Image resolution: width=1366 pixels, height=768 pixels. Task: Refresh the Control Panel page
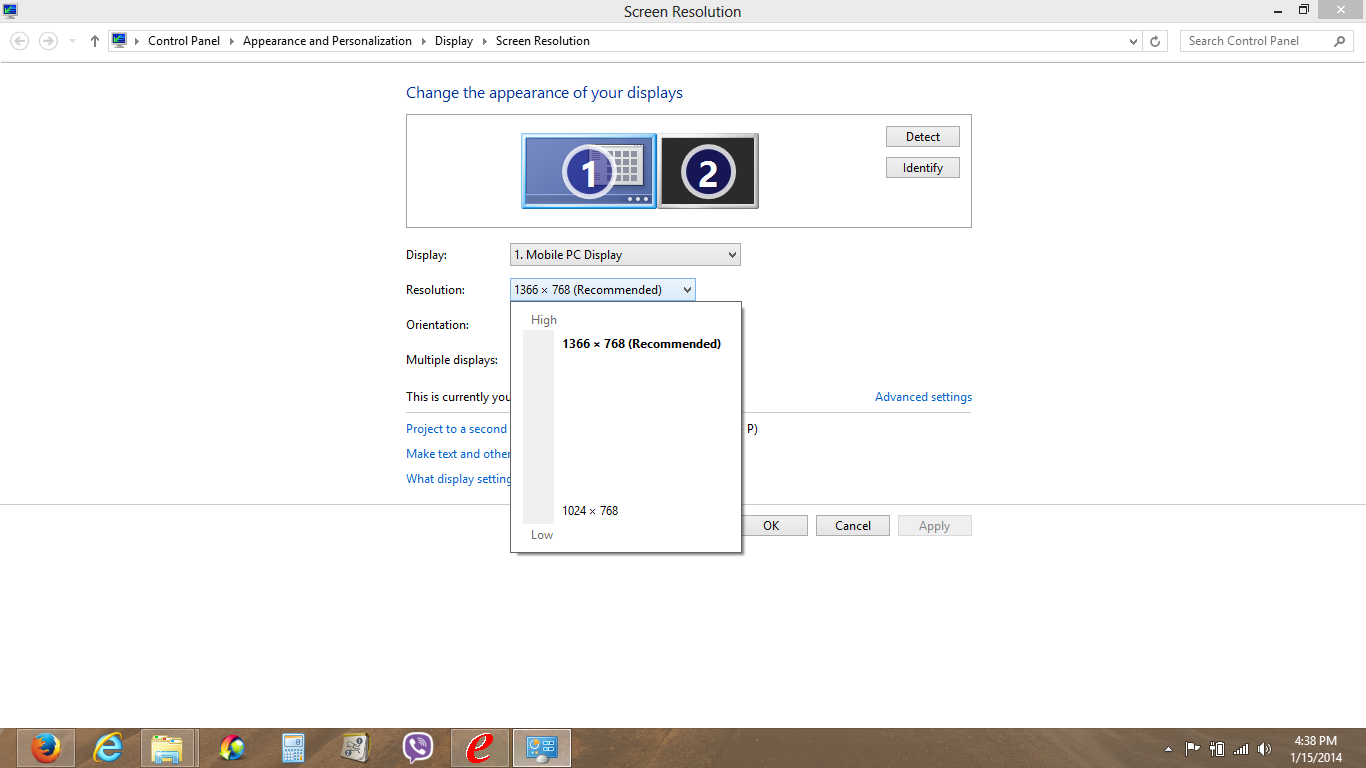click(x=1155, y=42)
